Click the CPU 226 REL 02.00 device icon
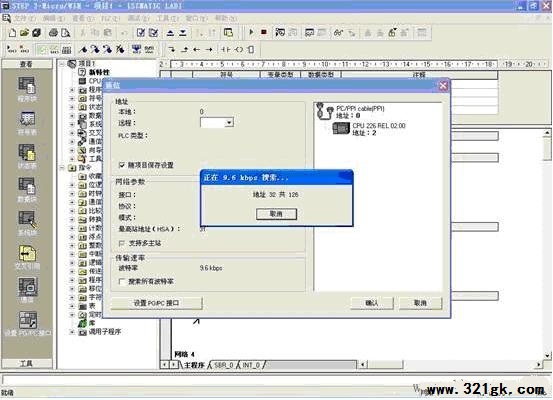The height and width of the screenshot is (400, 553). [x=340, y=128]
